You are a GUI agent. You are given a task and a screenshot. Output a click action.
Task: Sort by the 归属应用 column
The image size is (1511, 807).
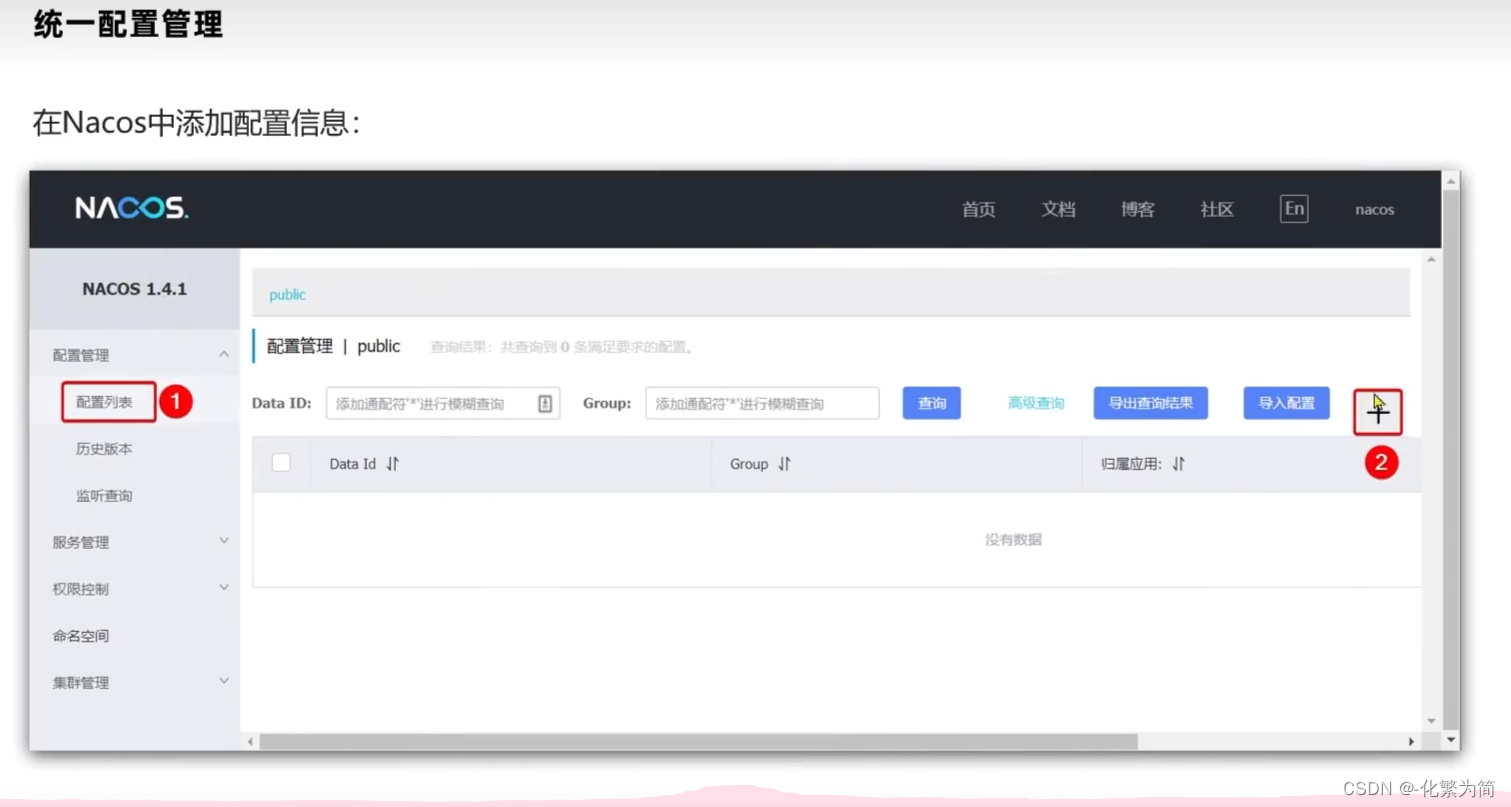click(1179, 464)
